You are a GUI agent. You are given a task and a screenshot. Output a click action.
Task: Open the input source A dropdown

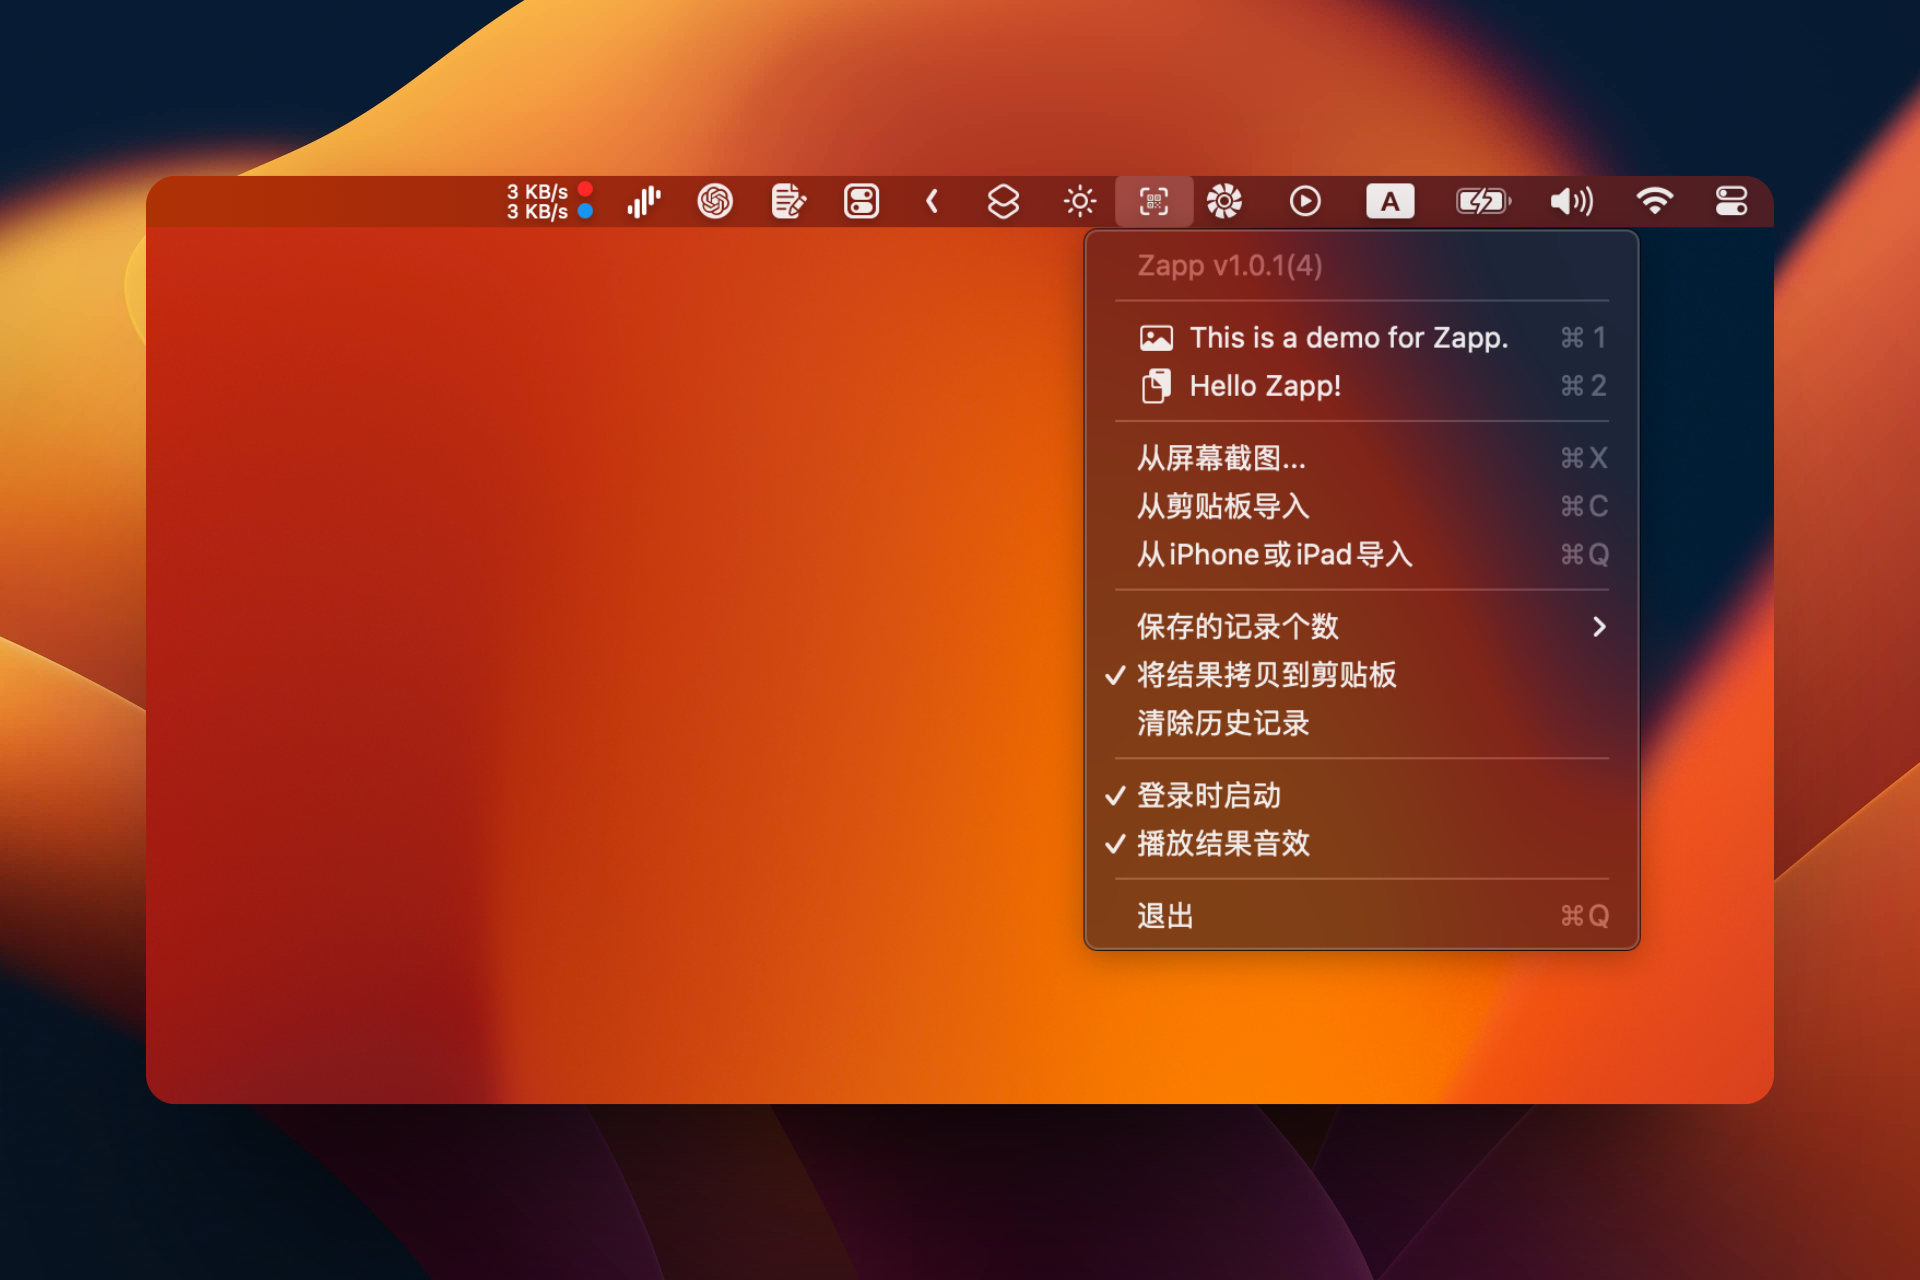point(1390,202)
